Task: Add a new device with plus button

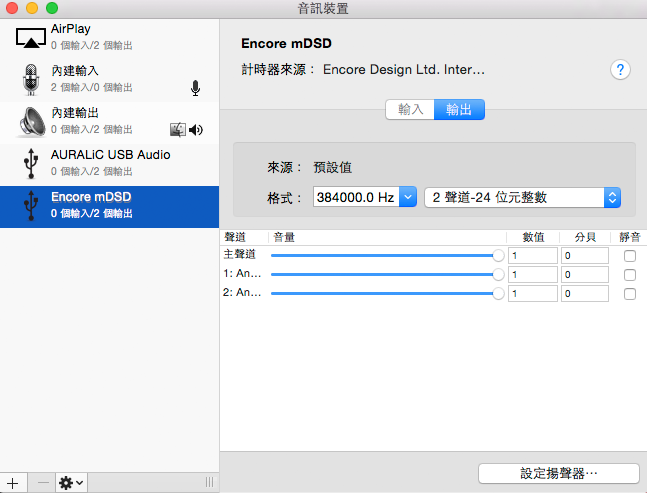Action: click(13, 483)
